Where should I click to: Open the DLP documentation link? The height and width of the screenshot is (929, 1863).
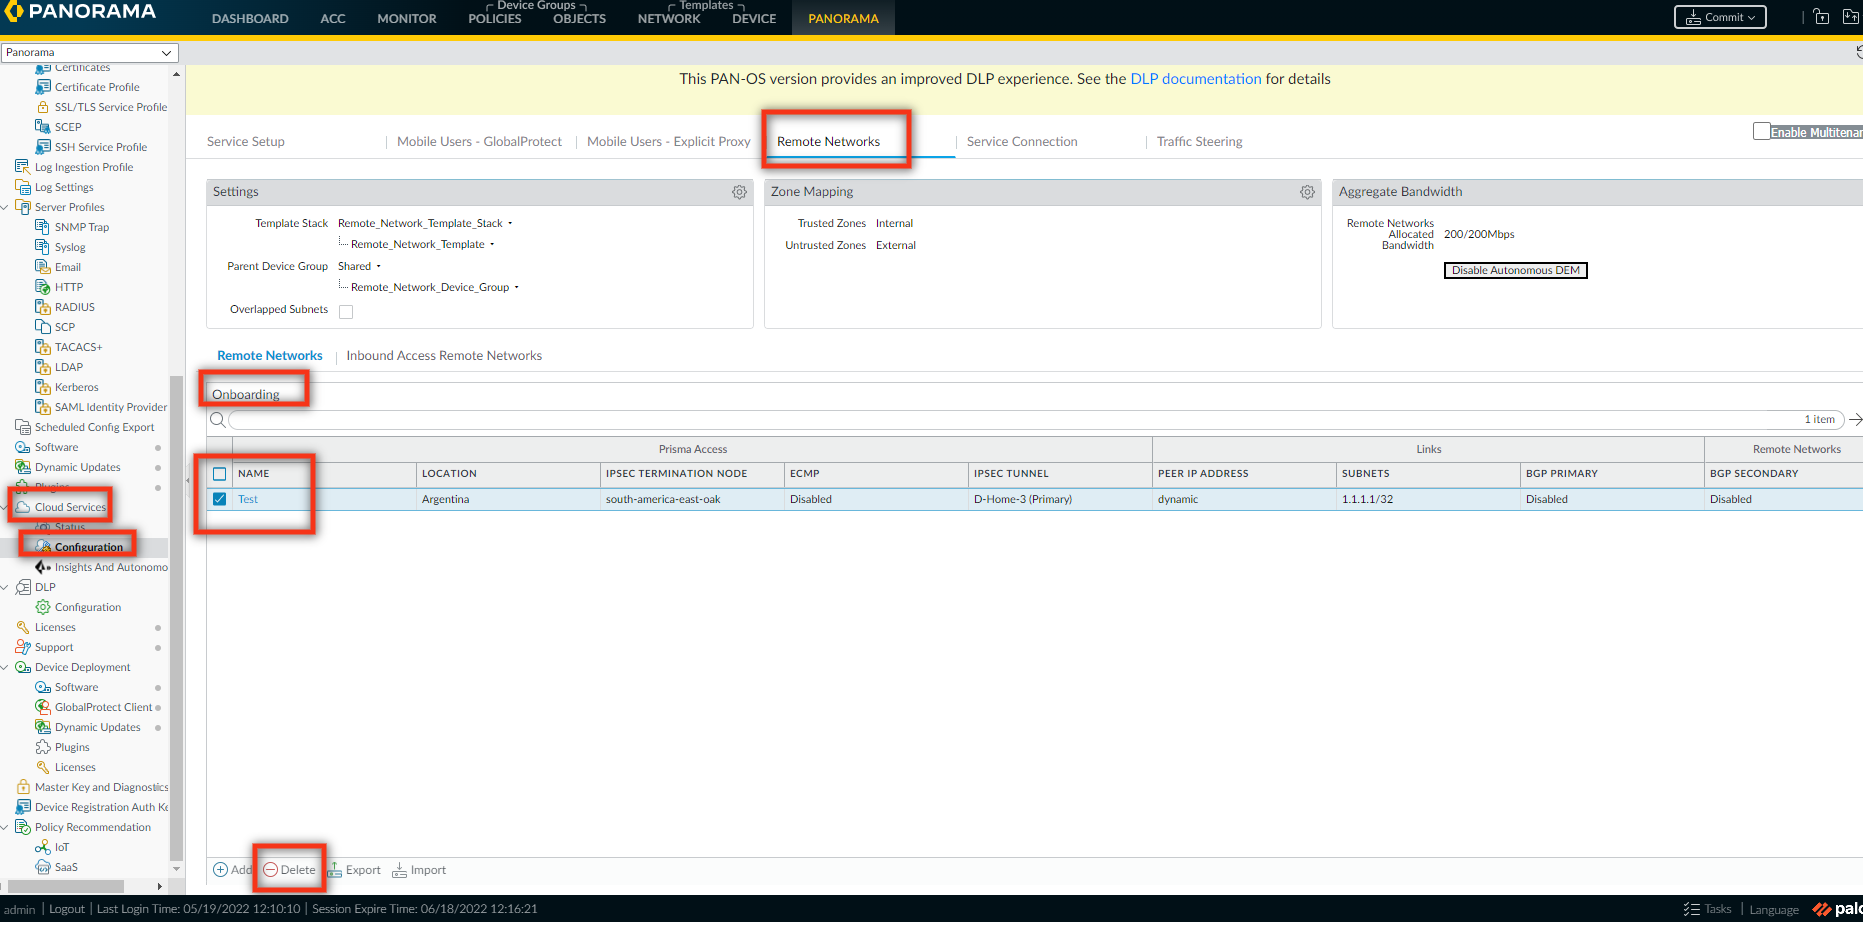pyautogui.click(x=1195, y=79)
